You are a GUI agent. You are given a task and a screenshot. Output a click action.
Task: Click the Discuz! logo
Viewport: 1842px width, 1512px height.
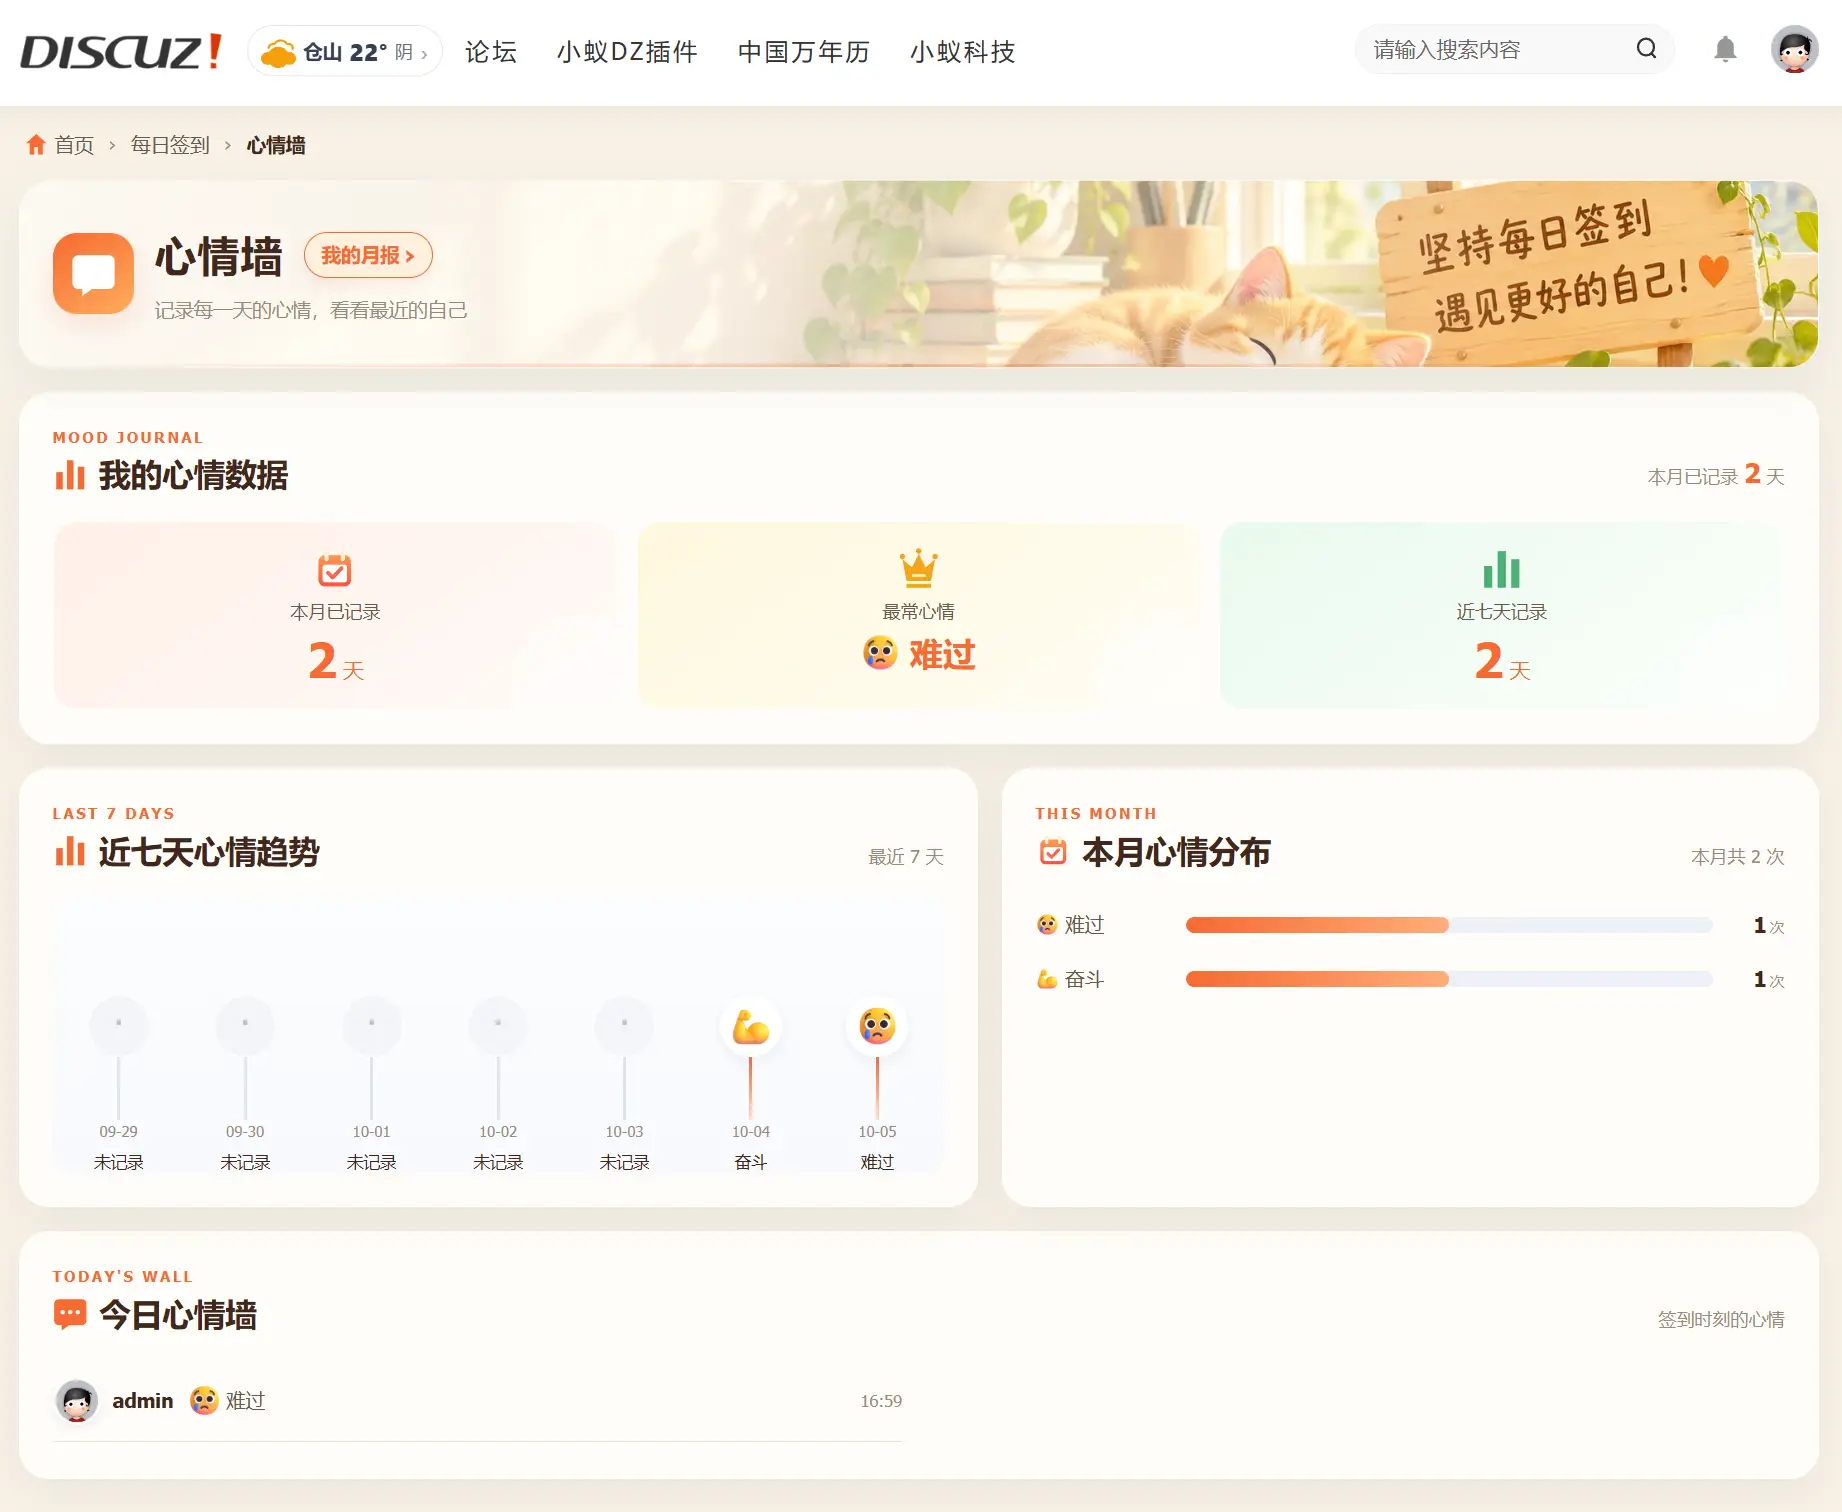tap(121, 52)
